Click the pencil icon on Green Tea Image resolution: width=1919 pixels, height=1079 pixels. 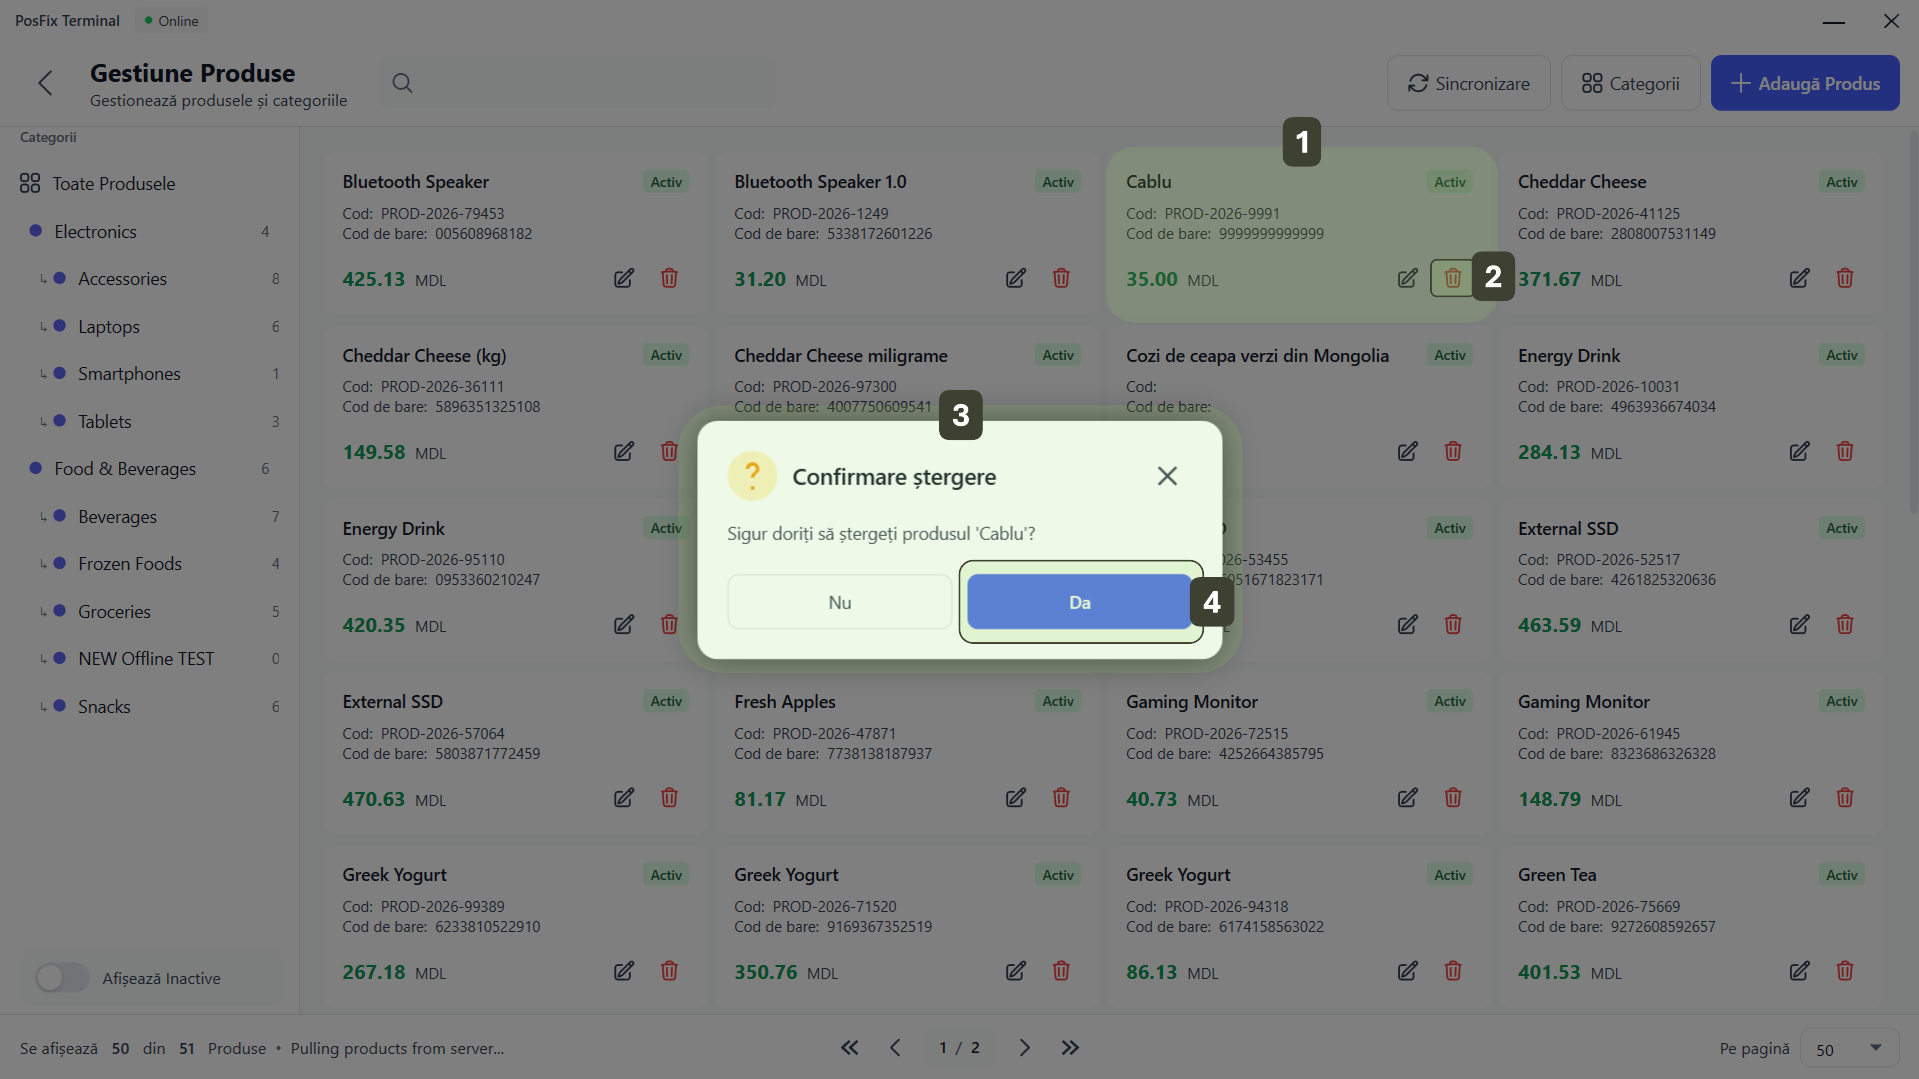[x=1798, y=971]
